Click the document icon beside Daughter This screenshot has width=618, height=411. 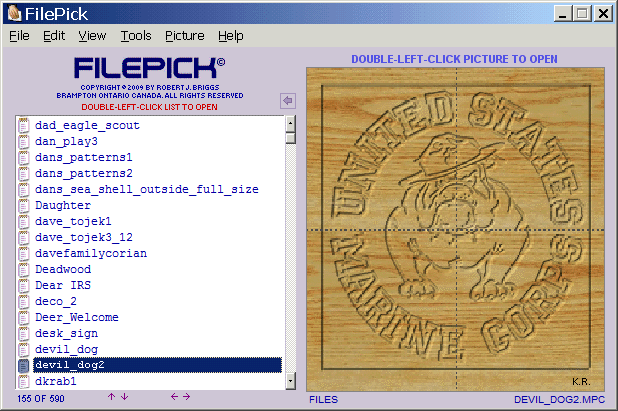[24, 205]
